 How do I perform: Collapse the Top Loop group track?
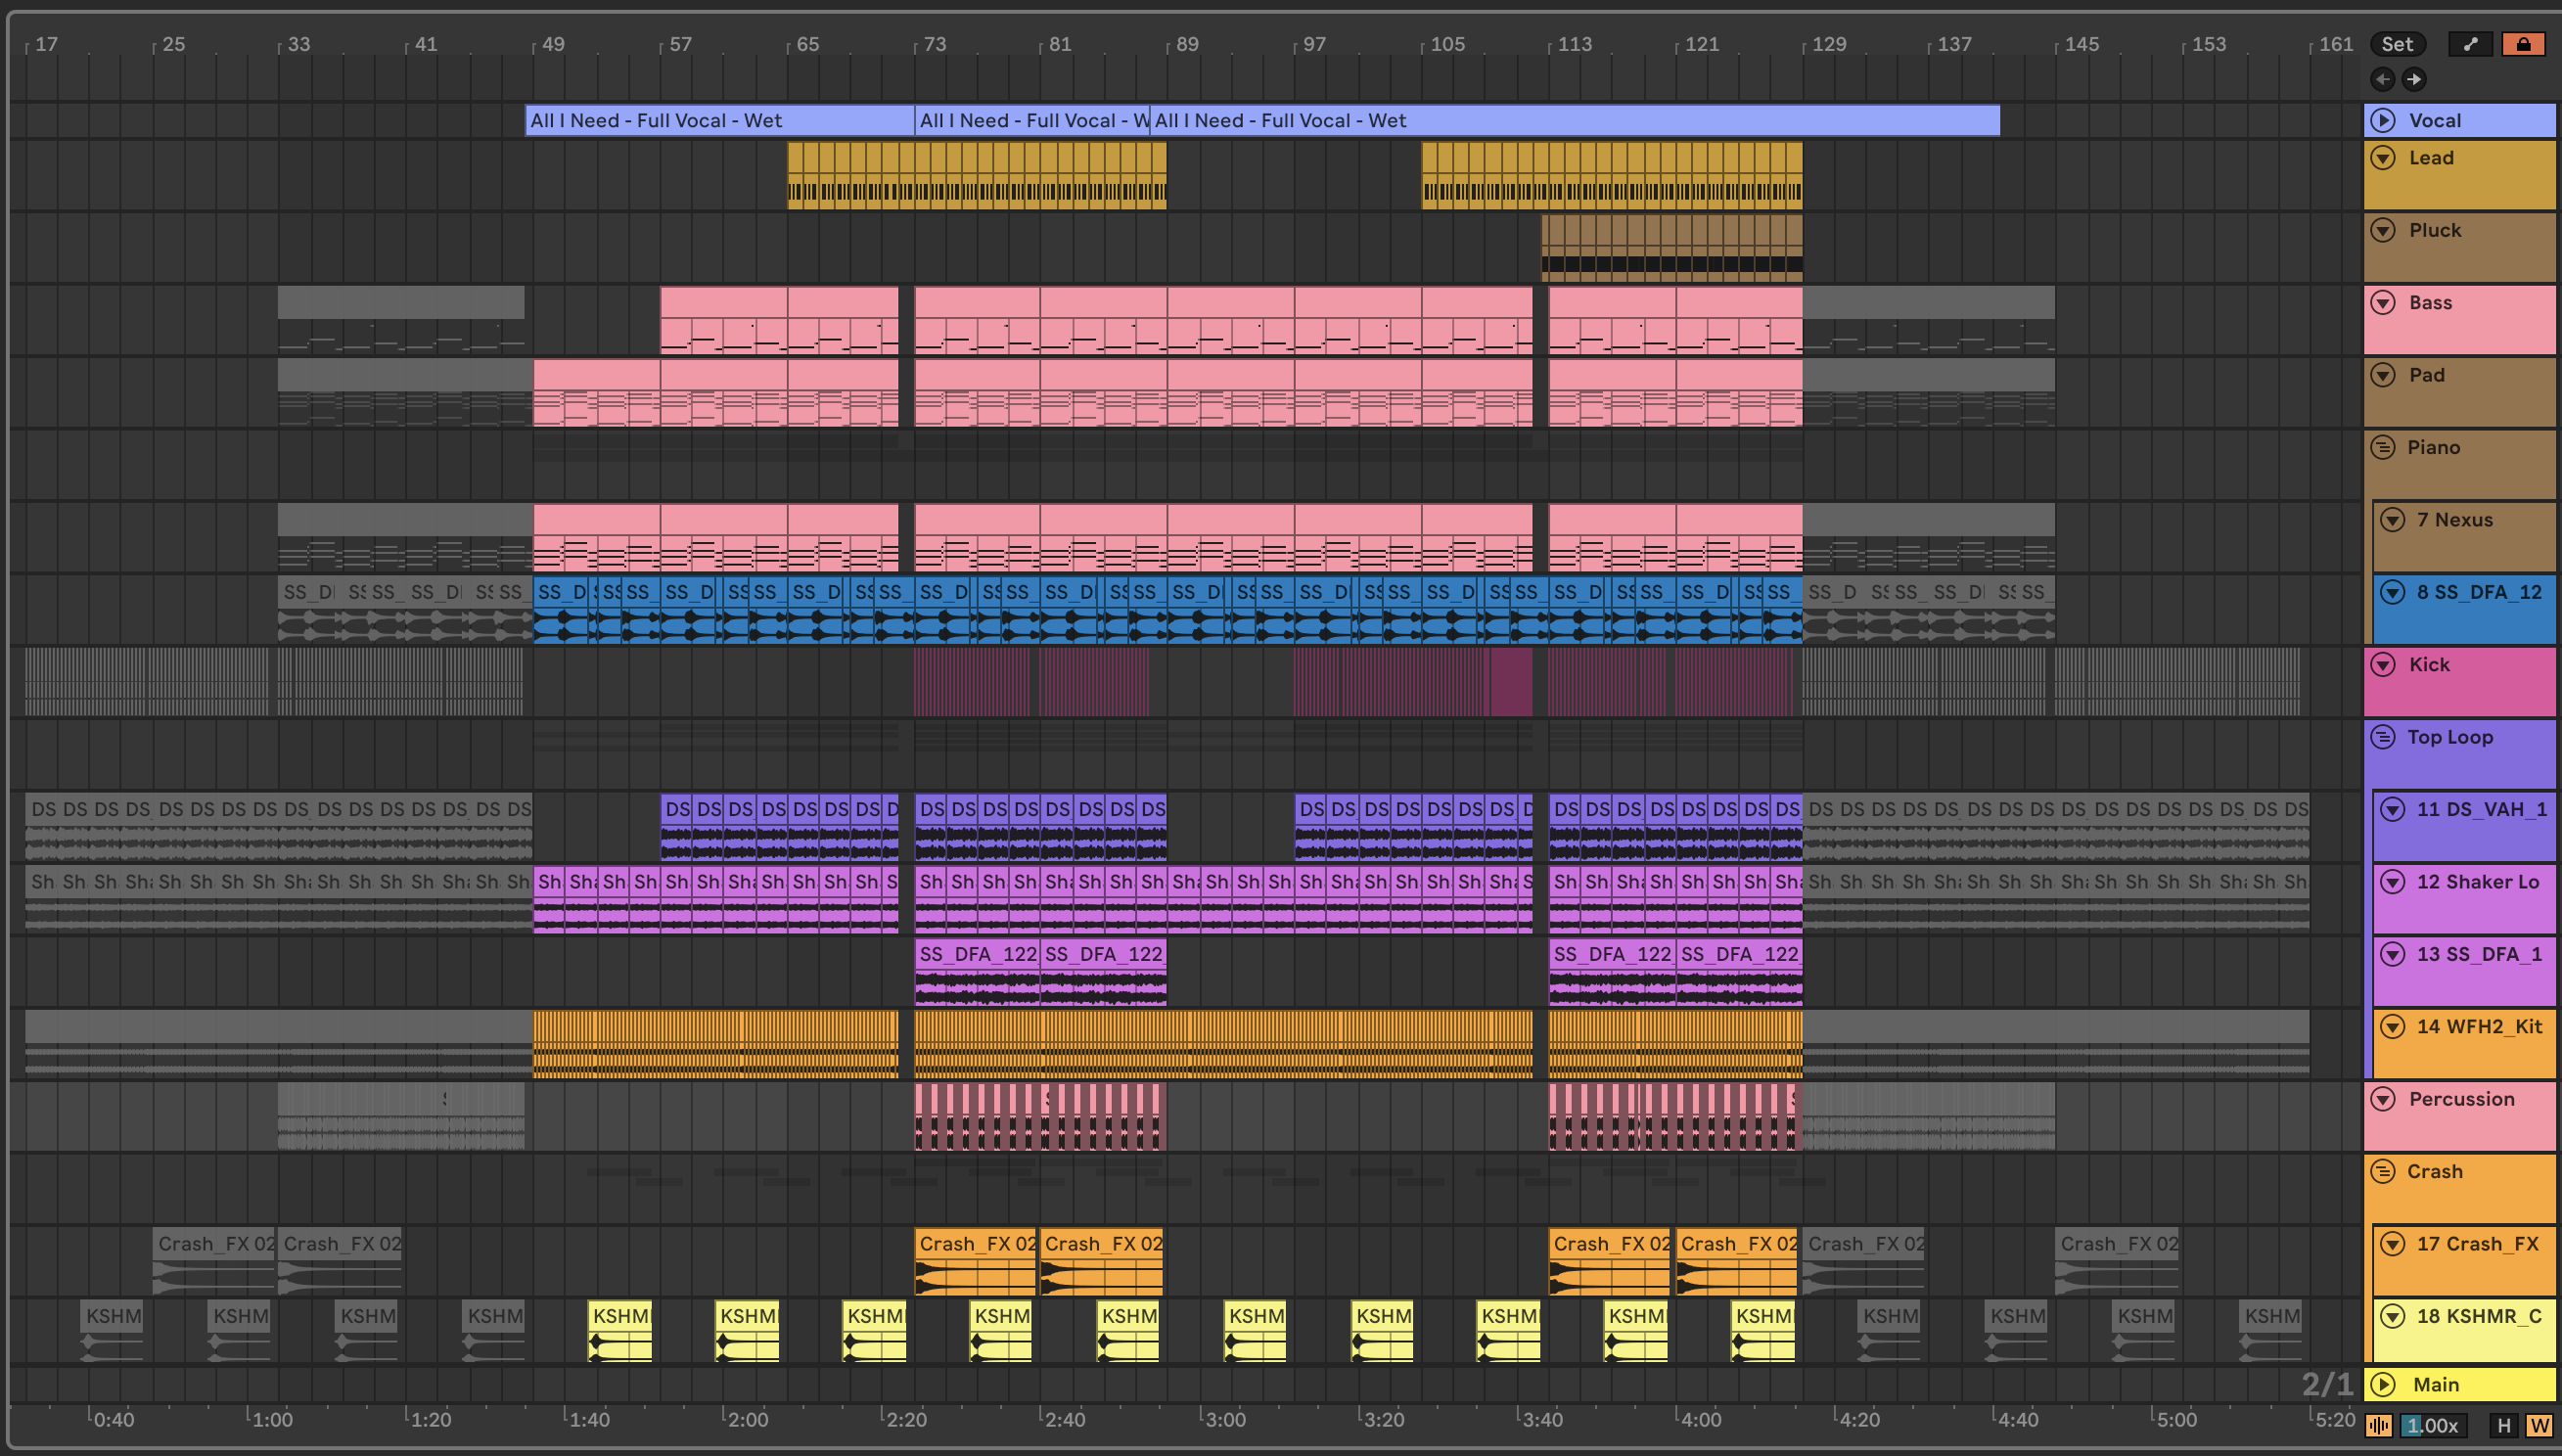point(2384,737)
